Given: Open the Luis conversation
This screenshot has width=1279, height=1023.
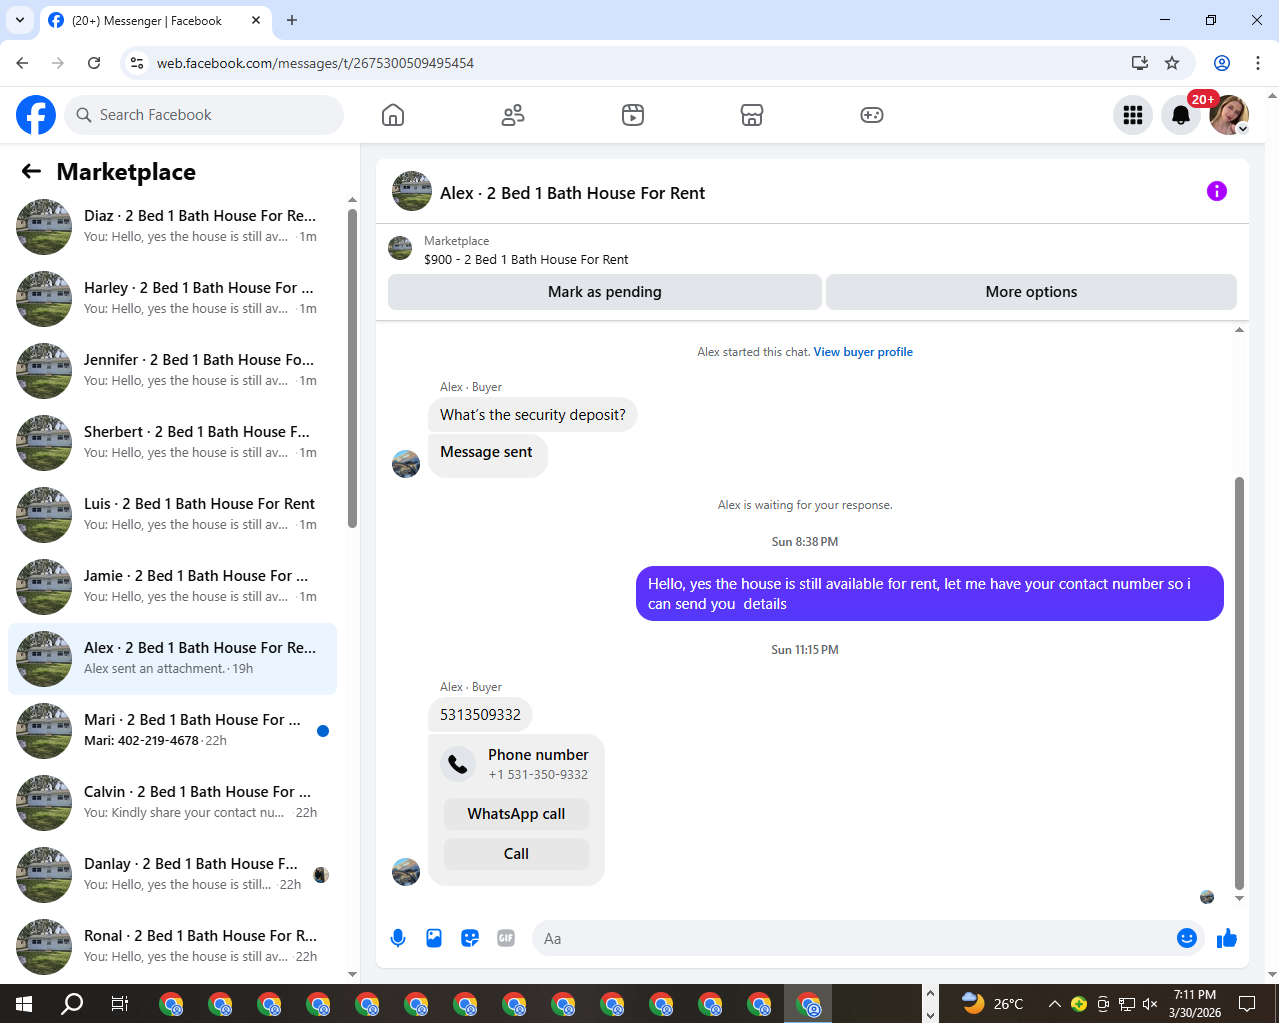Looking at the screenshot, I should click(172, 515).
